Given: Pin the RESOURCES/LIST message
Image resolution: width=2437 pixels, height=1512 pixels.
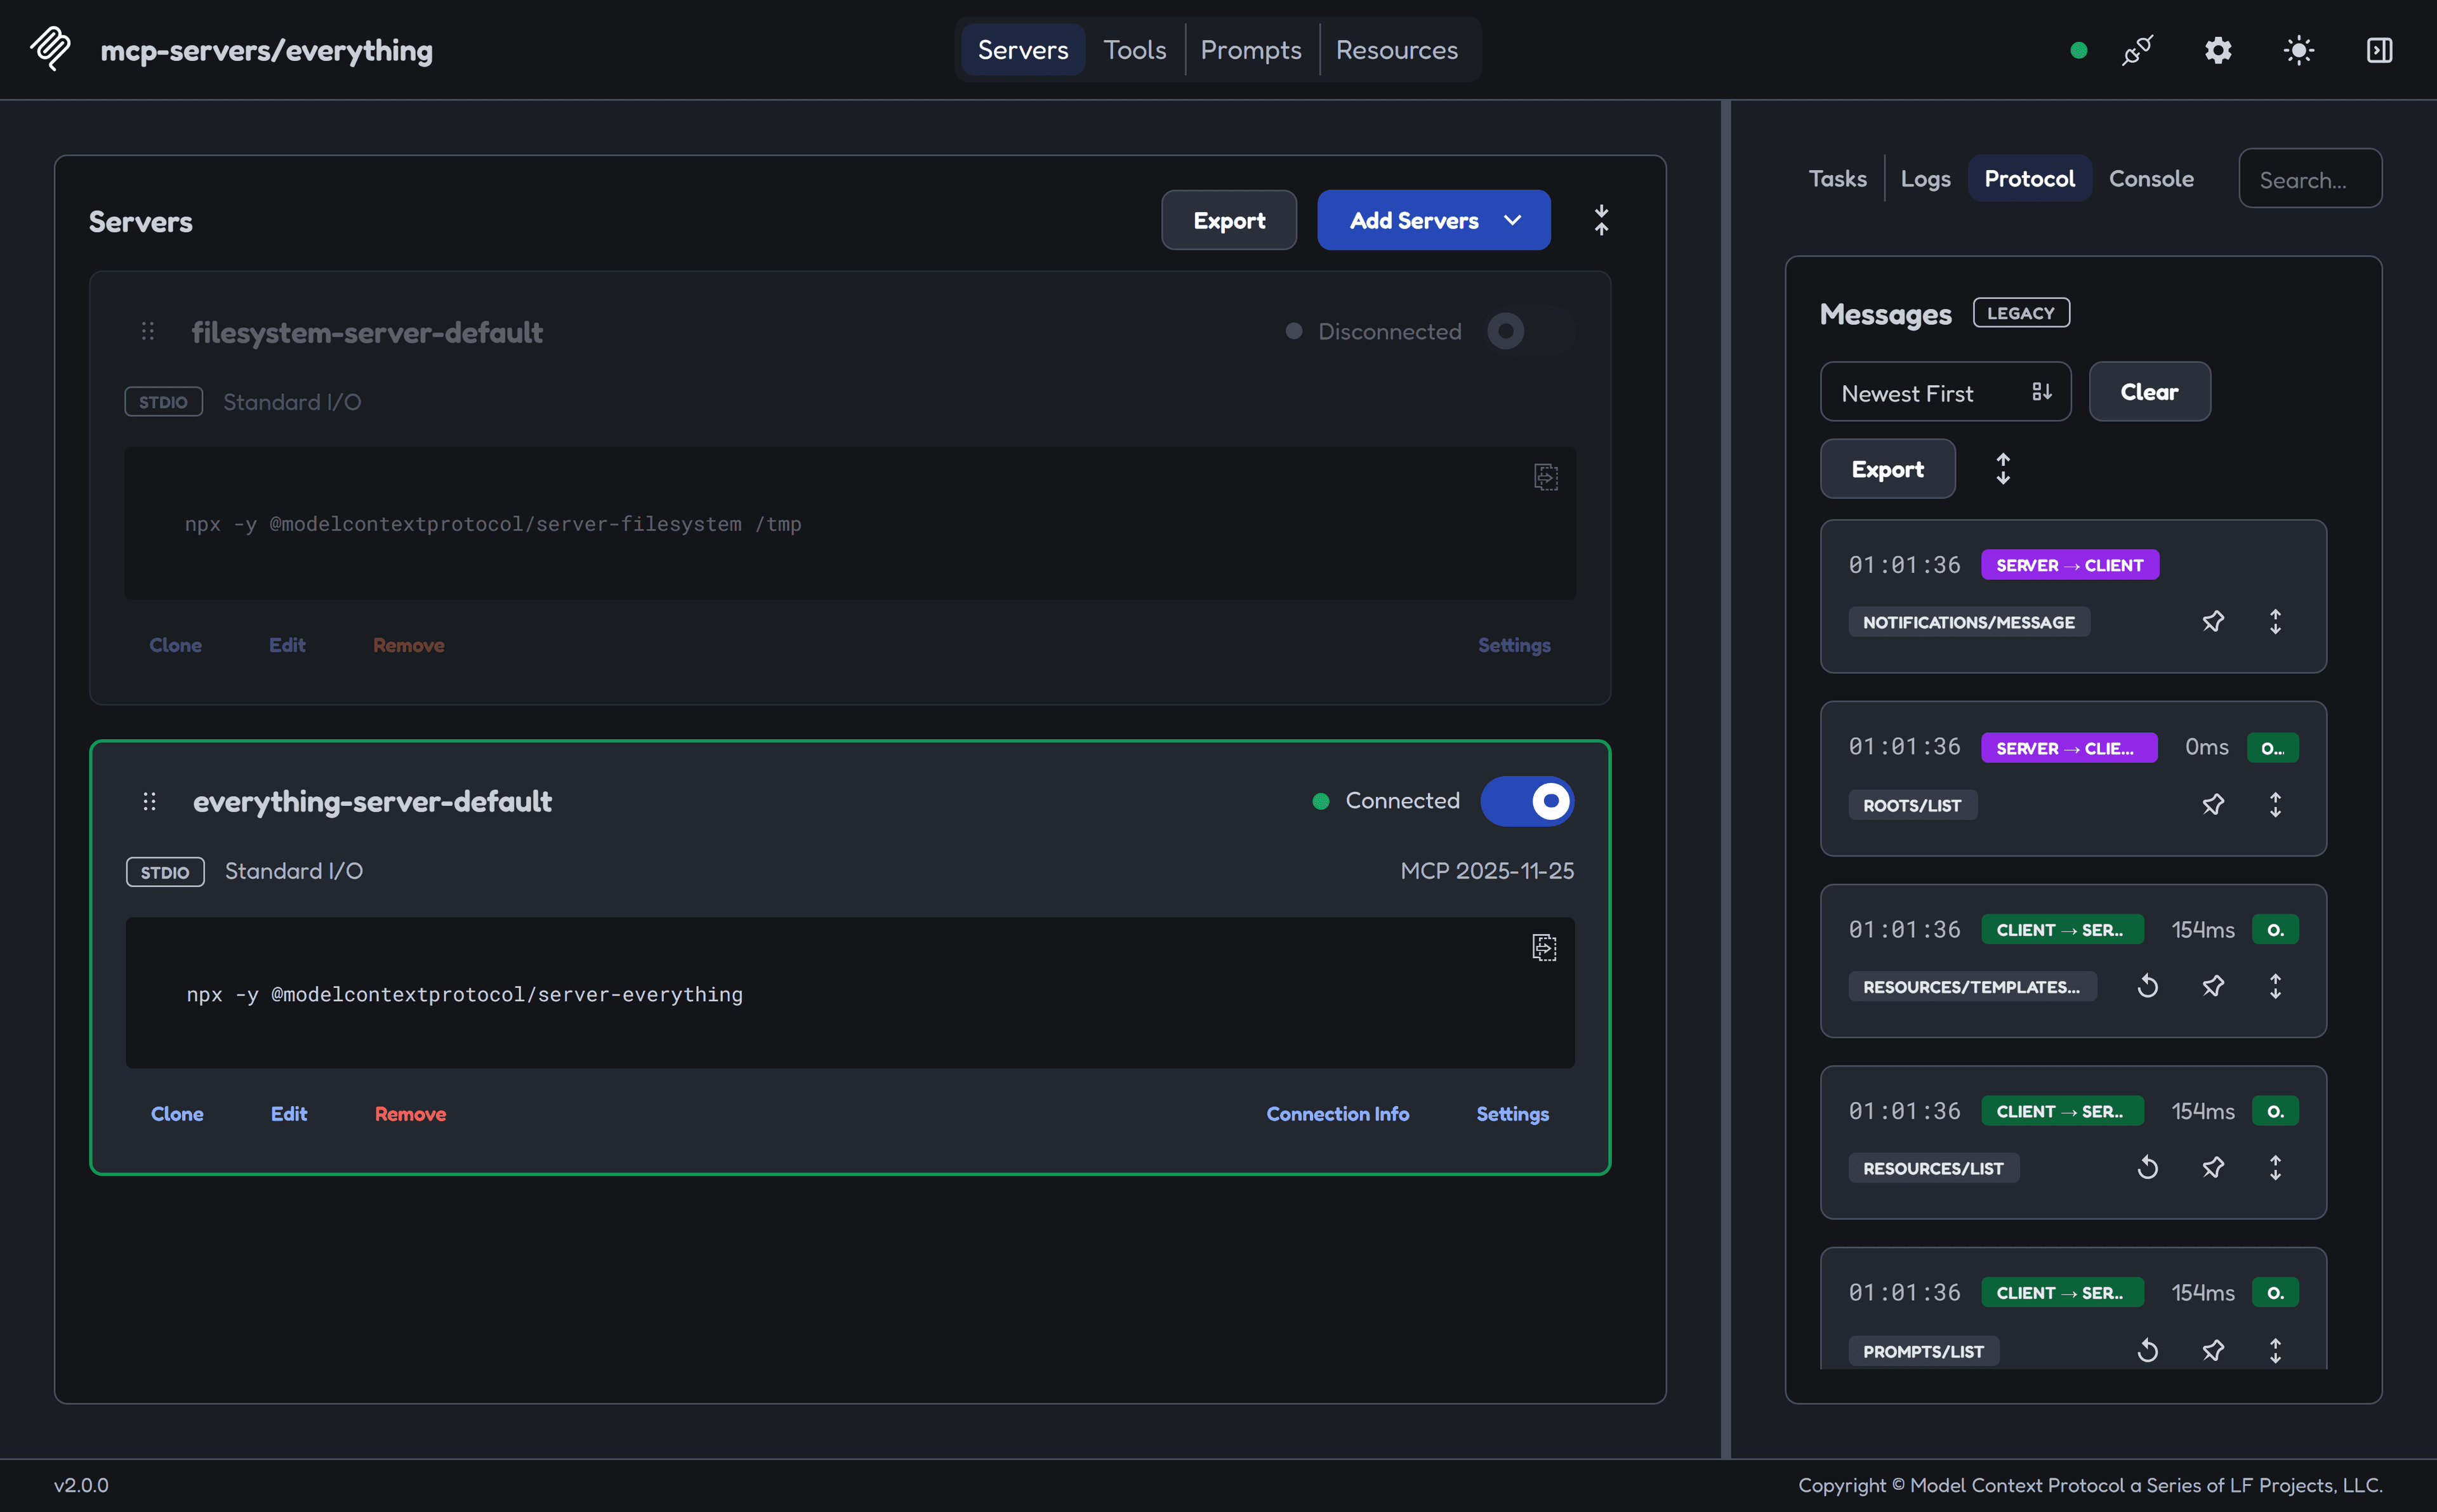Looking at the screenshot, I should point(2213,1168).
